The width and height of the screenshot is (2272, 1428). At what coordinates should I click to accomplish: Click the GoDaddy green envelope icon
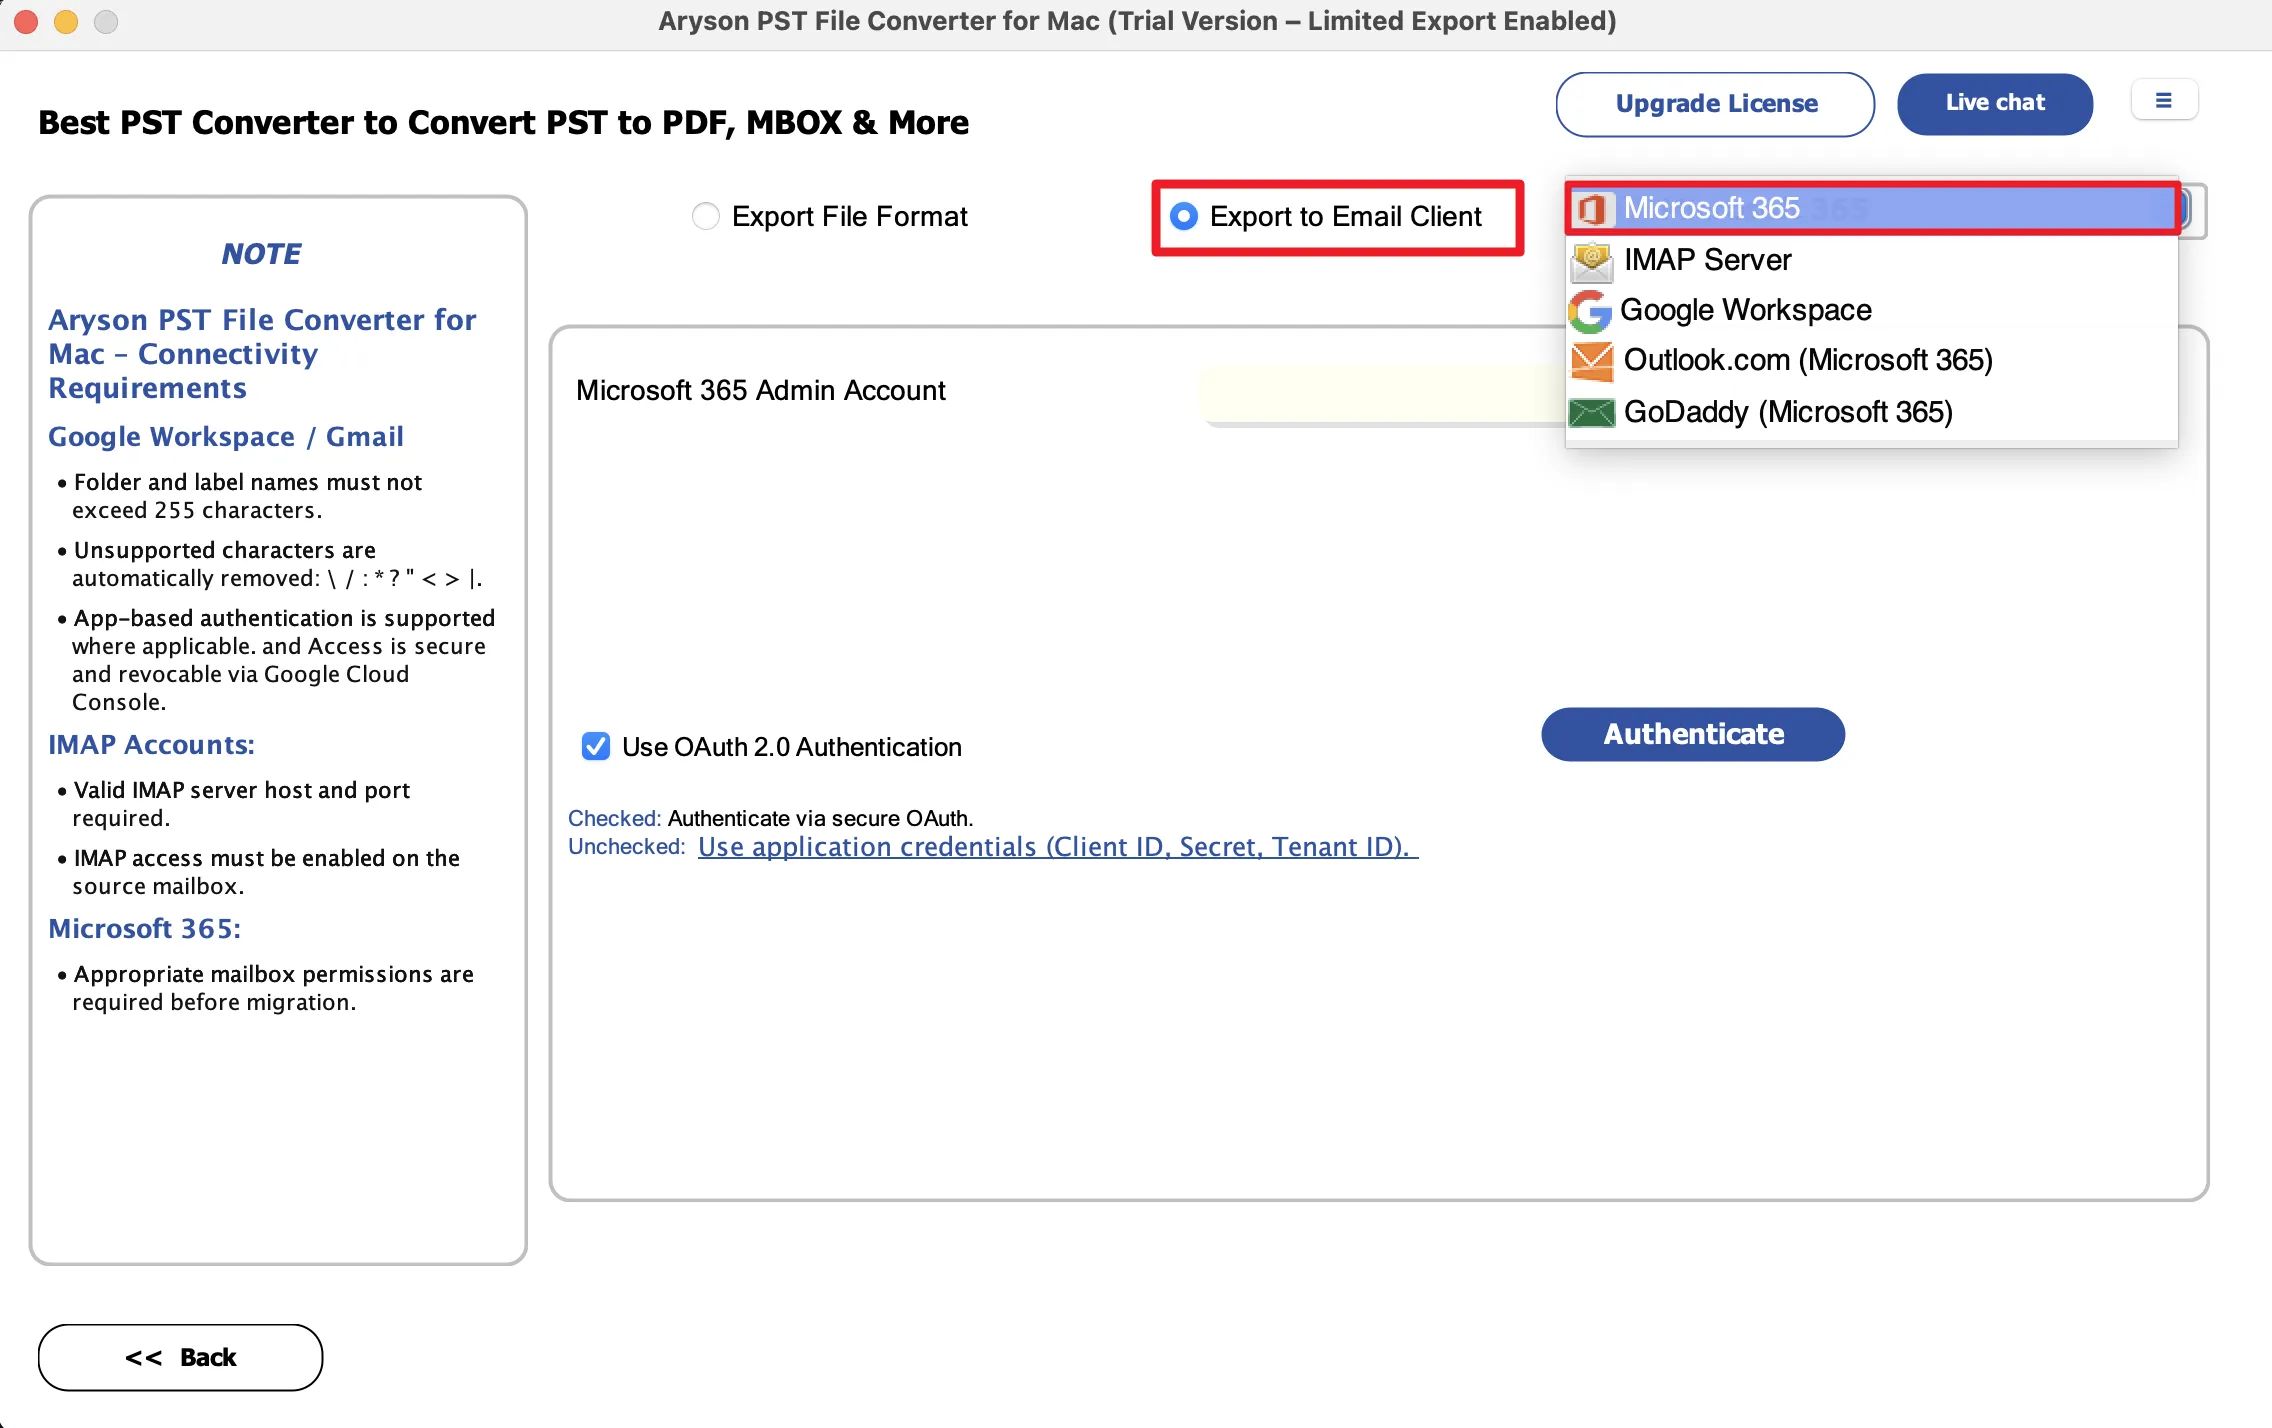tap(1591, 412)
